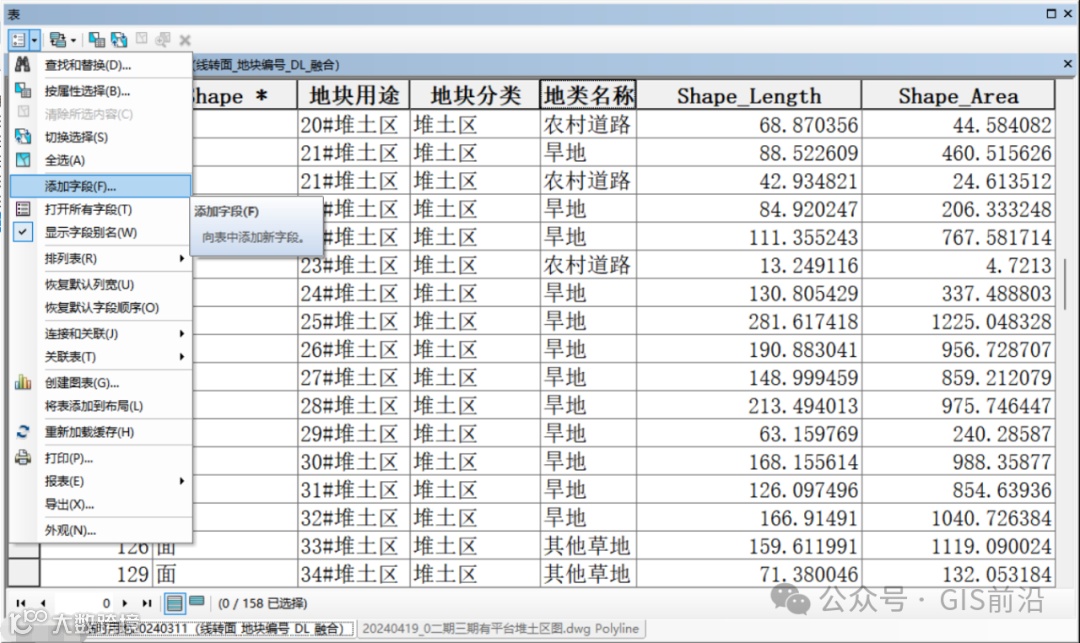Viewport: 1080px width, 643px height.
Task: Close the inner table tab with X
Action: coord(1068,64)
